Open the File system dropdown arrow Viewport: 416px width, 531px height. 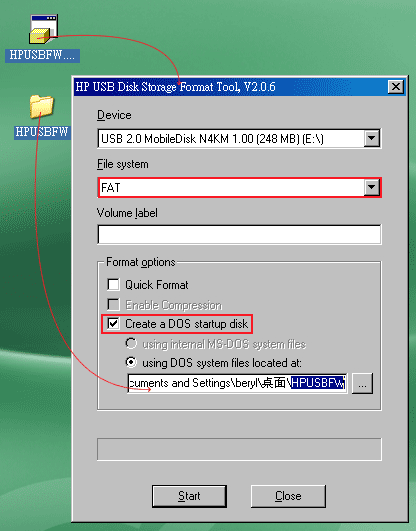pyautogui.click(x=372, y=187)
